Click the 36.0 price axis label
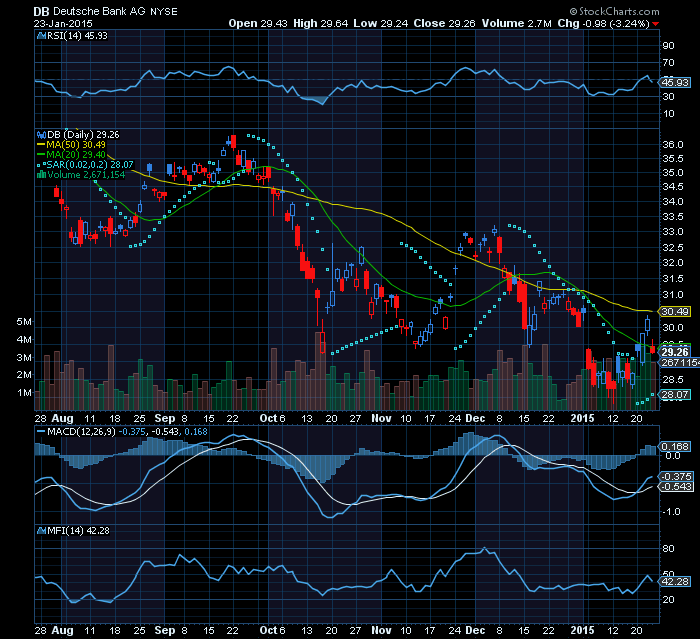Viewport: 700px width, 639px height. (x=673, y=144)
